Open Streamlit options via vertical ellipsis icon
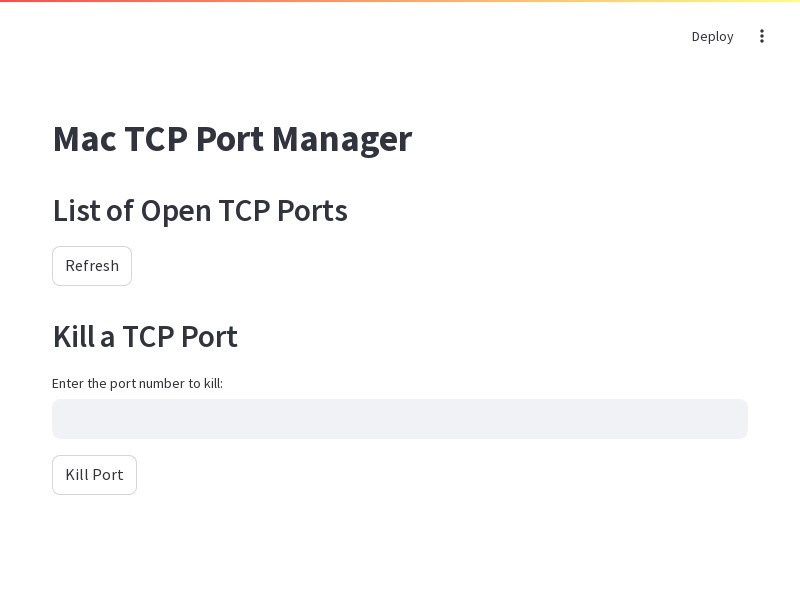Viewport: 800px width, 600px height. click(x=761, y=36)
